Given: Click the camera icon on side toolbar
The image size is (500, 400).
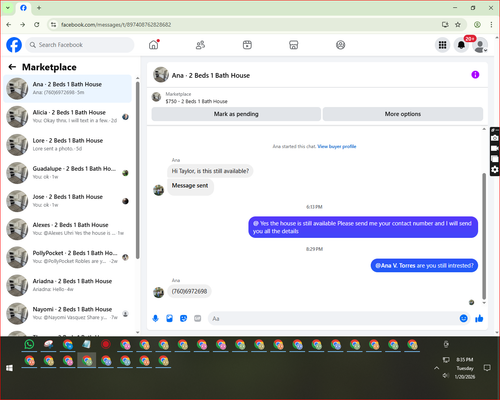Looking at the screenshot, I should pyautogui.click(x=495, y=138).
